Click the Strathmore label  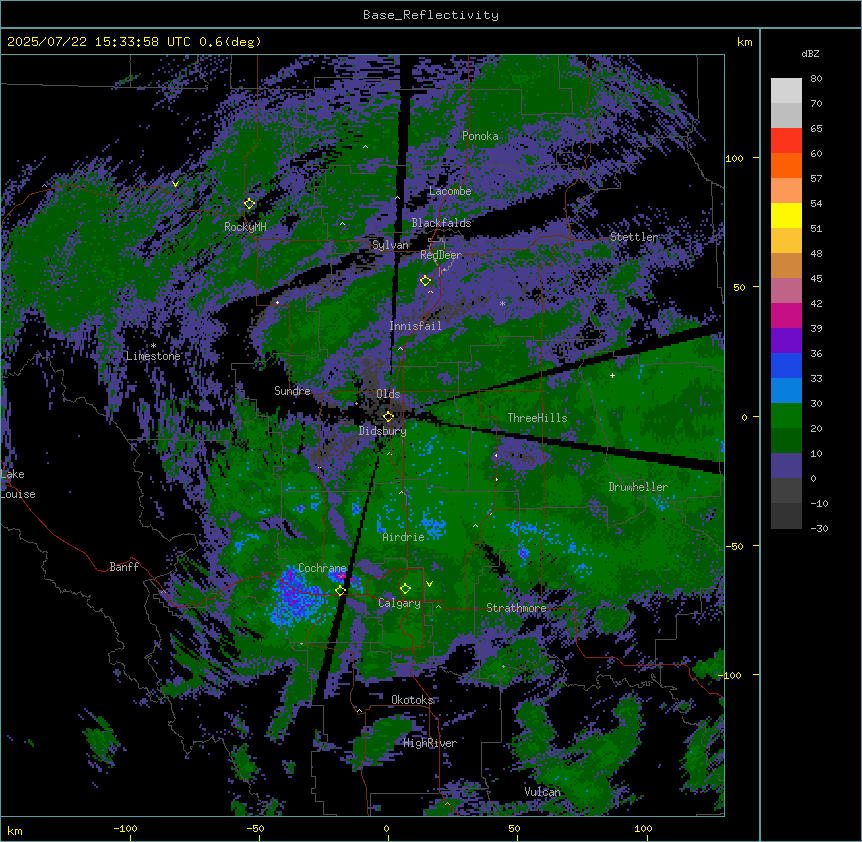pos(516,608)
